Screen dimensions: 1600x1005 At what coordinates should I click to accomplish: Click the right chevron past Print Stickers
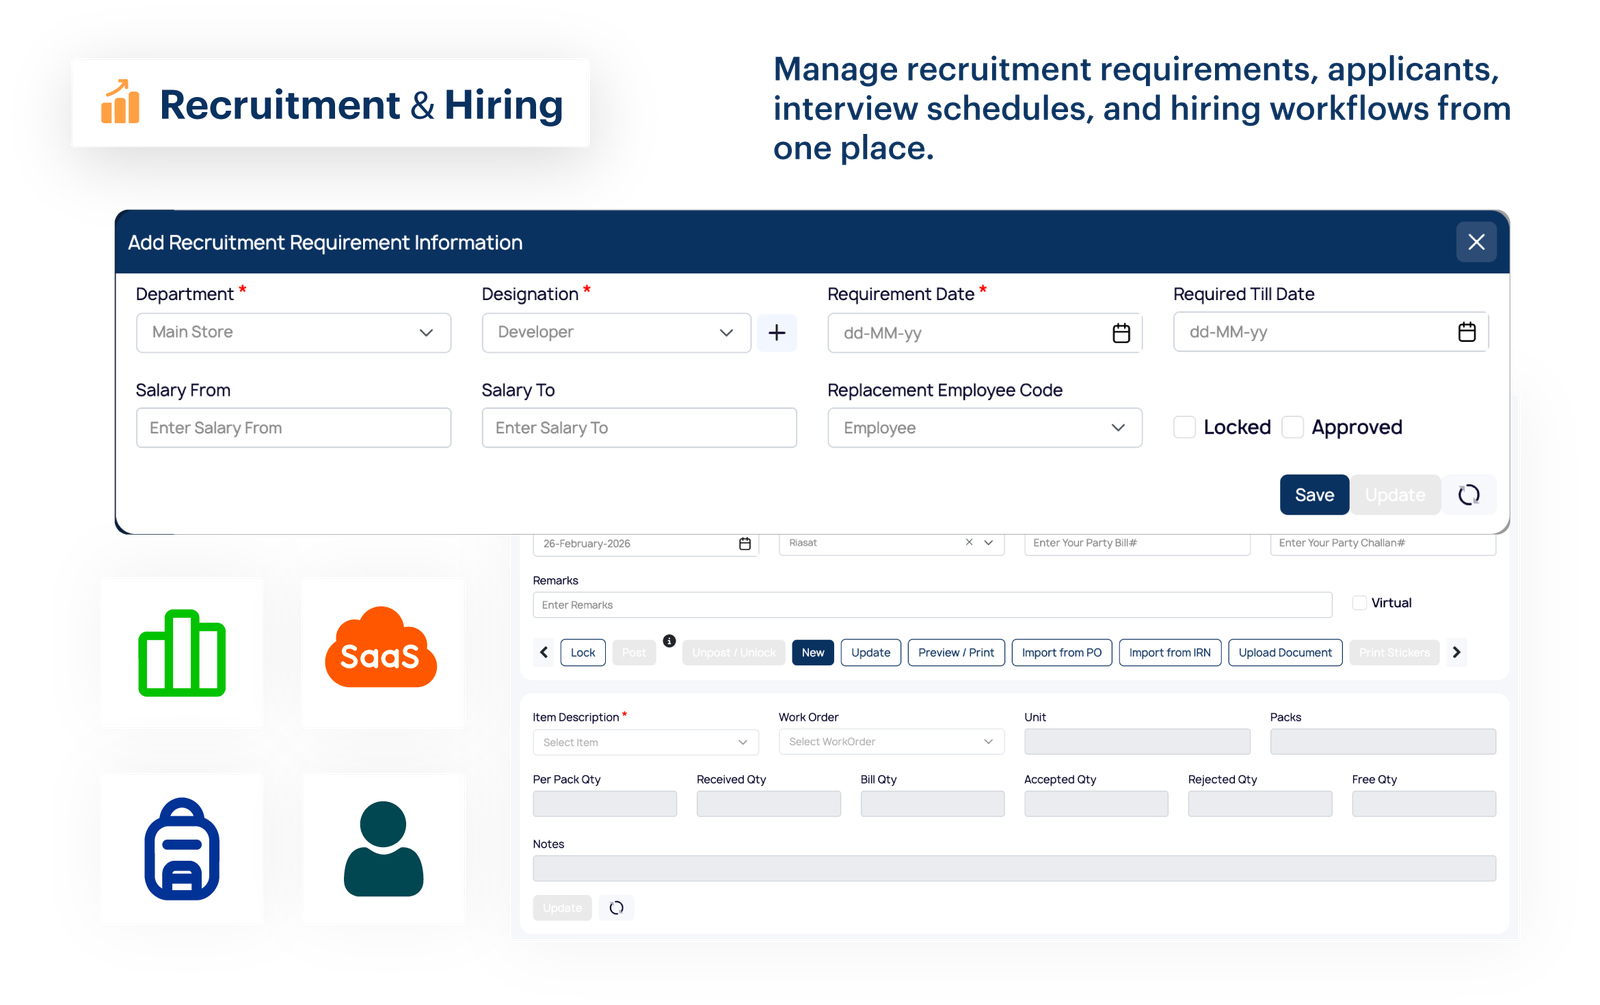coord(1456,652)
